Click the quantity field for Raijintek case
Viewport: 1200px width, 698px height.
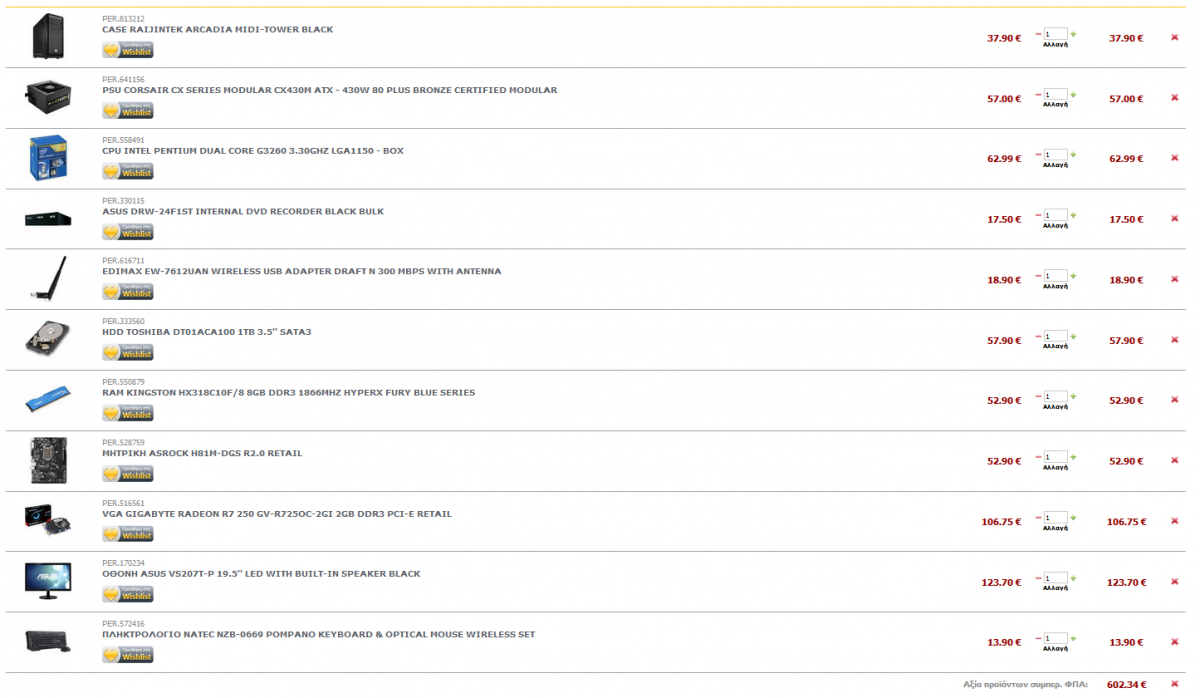(x=1055, y=35)
